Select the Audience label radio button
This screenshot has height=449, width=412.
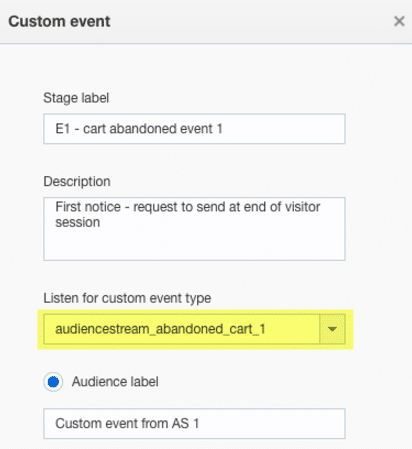click(53, 382)
